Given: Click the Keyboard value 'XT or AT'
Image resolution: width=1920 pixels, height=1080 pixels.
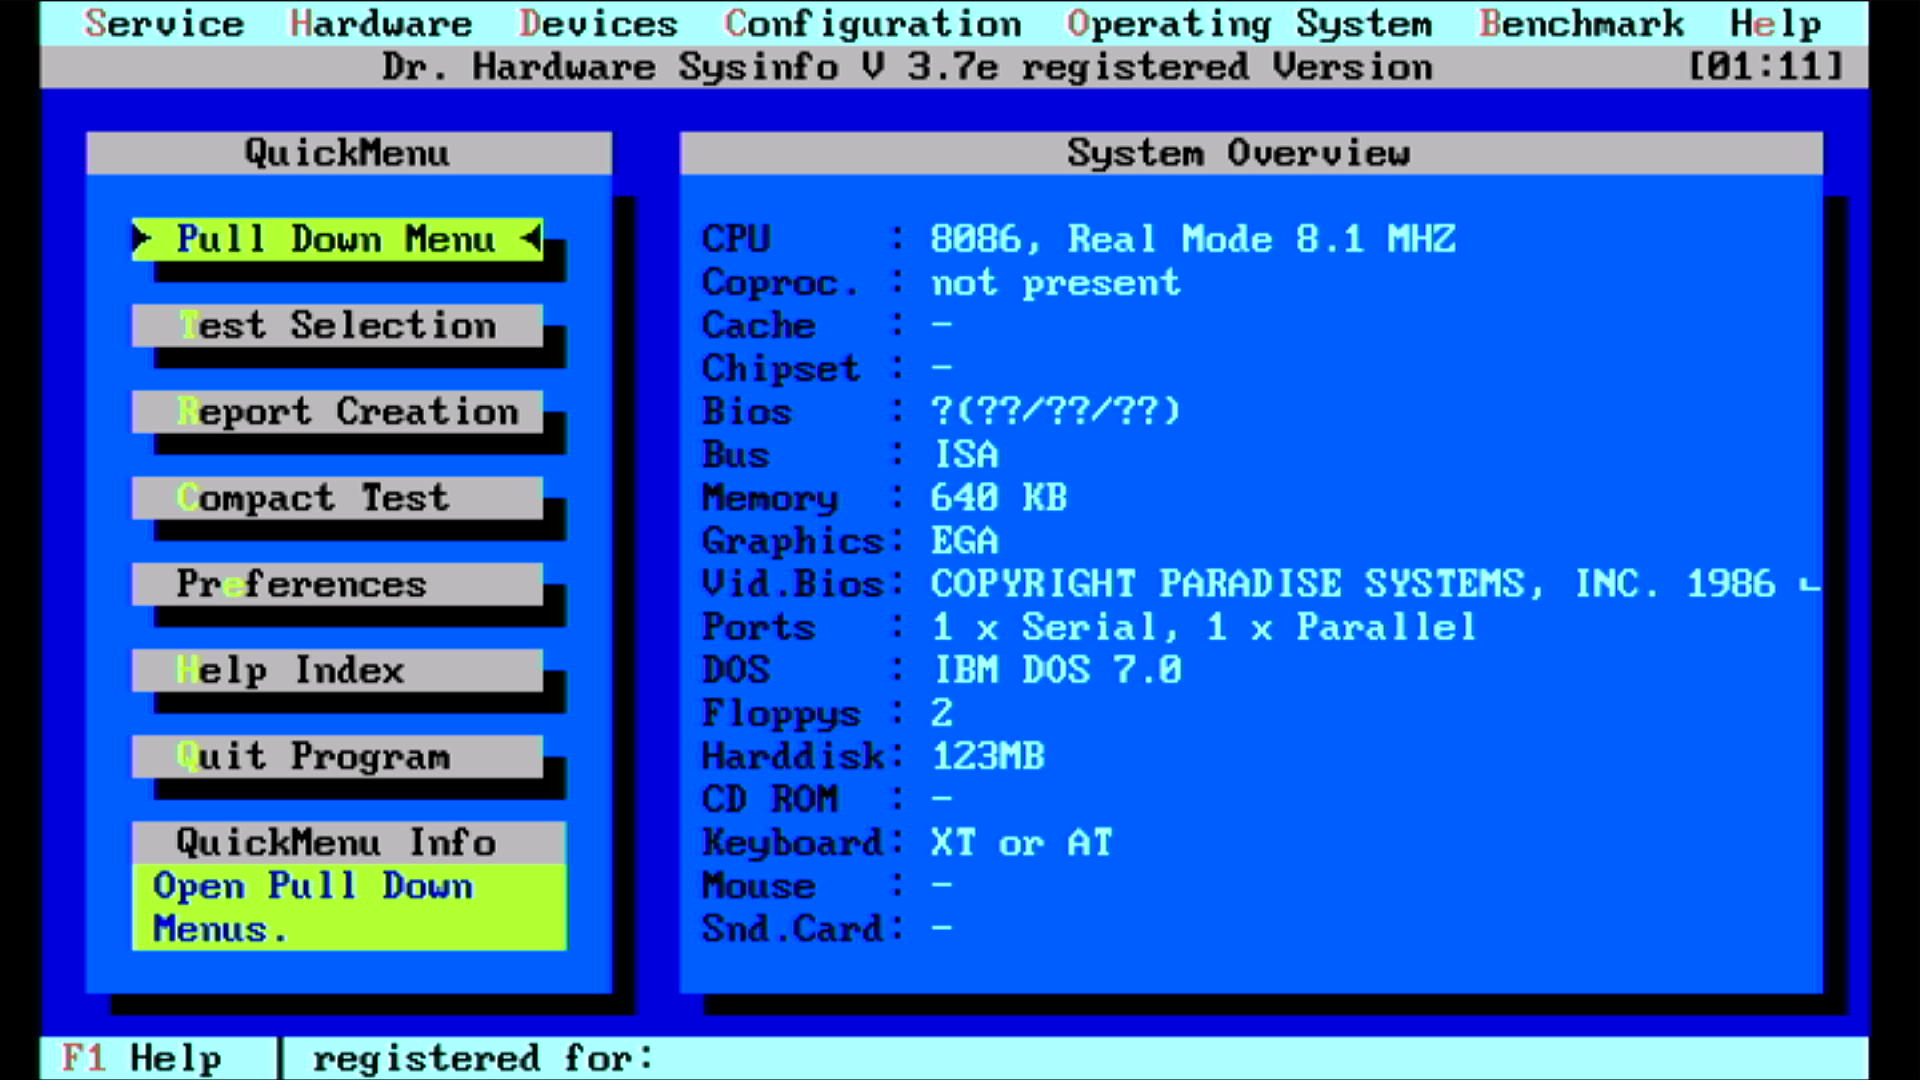Looking at the screenshot, I should [1021, 843].
